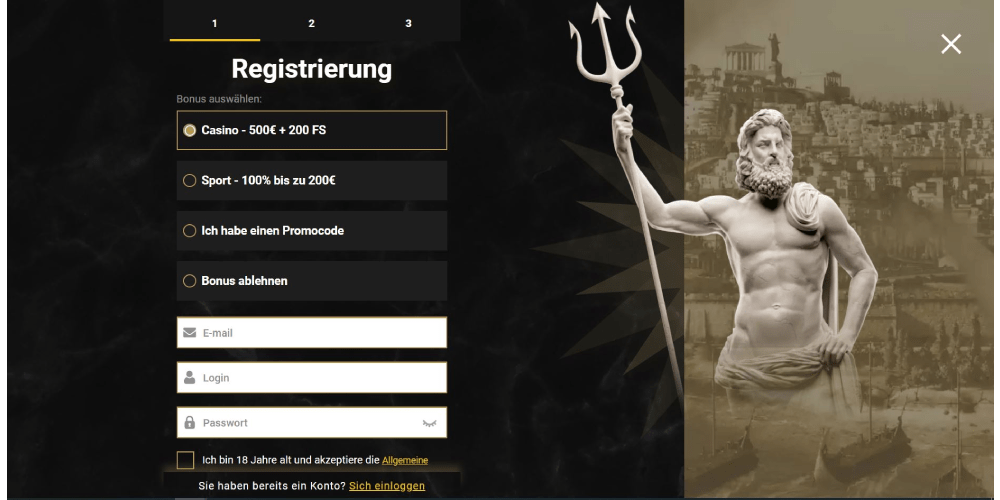Close the registration dialog with X

950,44
